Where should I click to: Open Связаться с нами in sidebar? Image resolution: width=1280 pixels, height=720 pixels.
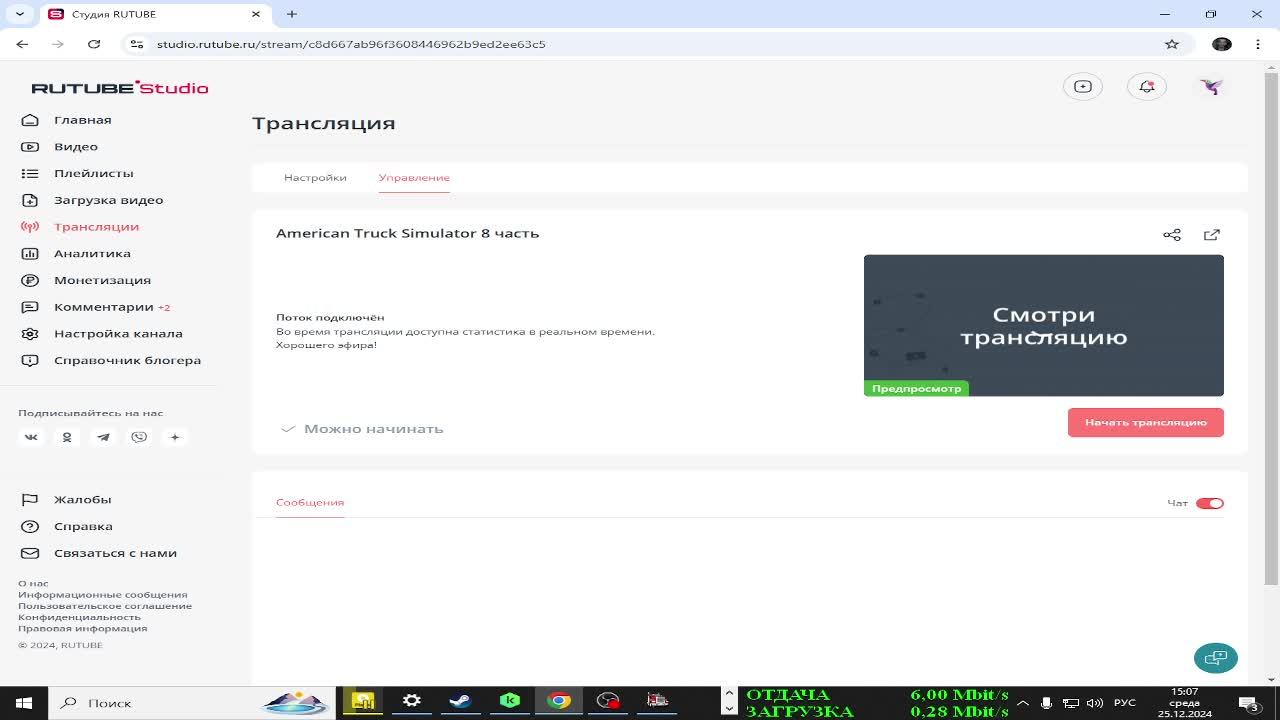pyautogui.click(x=116, y=553)
